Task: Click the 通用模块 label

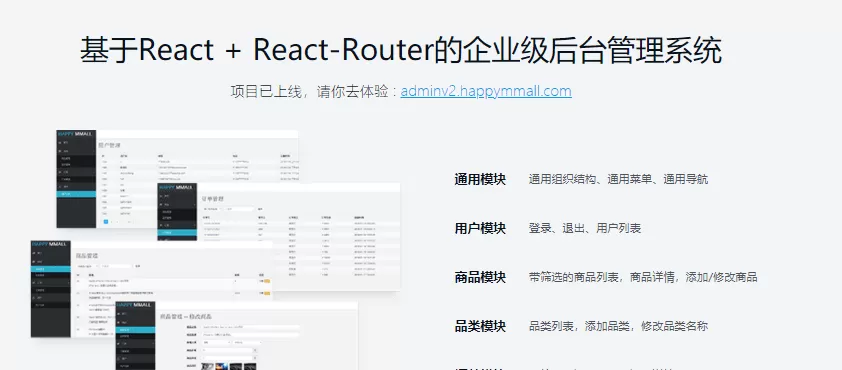Action: 480,179
